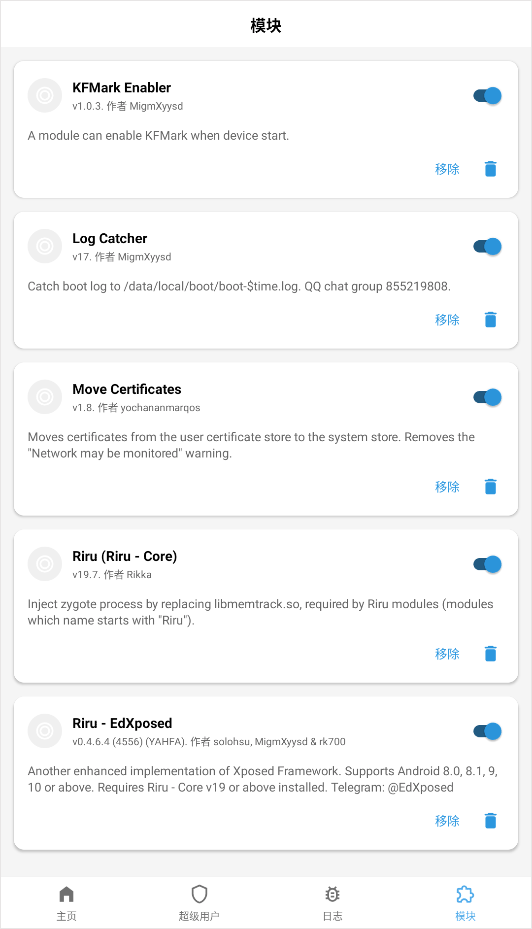Tap trash icon for Move Certificates

coord(491,487)
